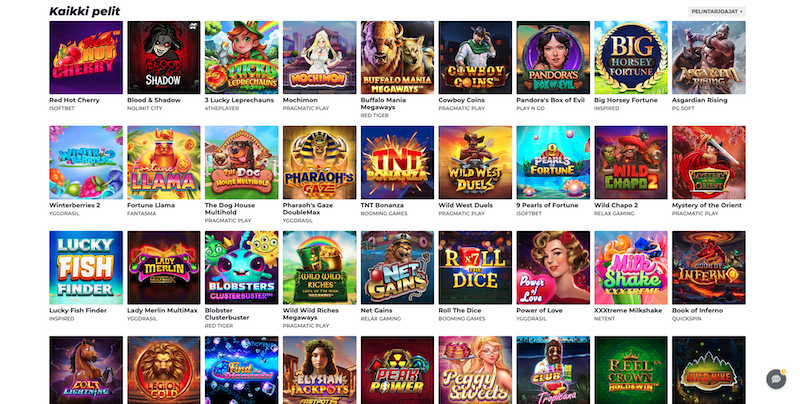Launch Blood & Shadow game tile
The image size is (800, 404).
(x=164, y=57)
